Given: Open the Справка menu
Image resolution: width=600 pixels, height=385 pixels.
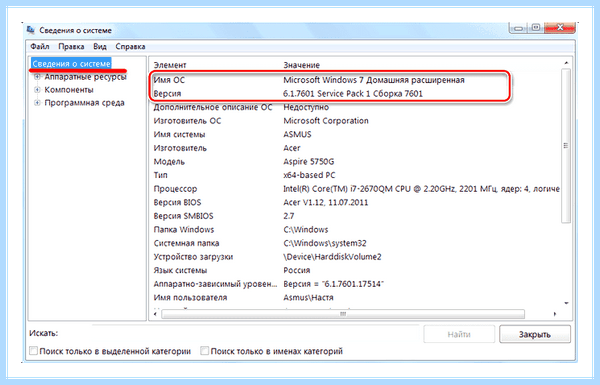Looking at the screenshot, I should click(x=130, y=47).
